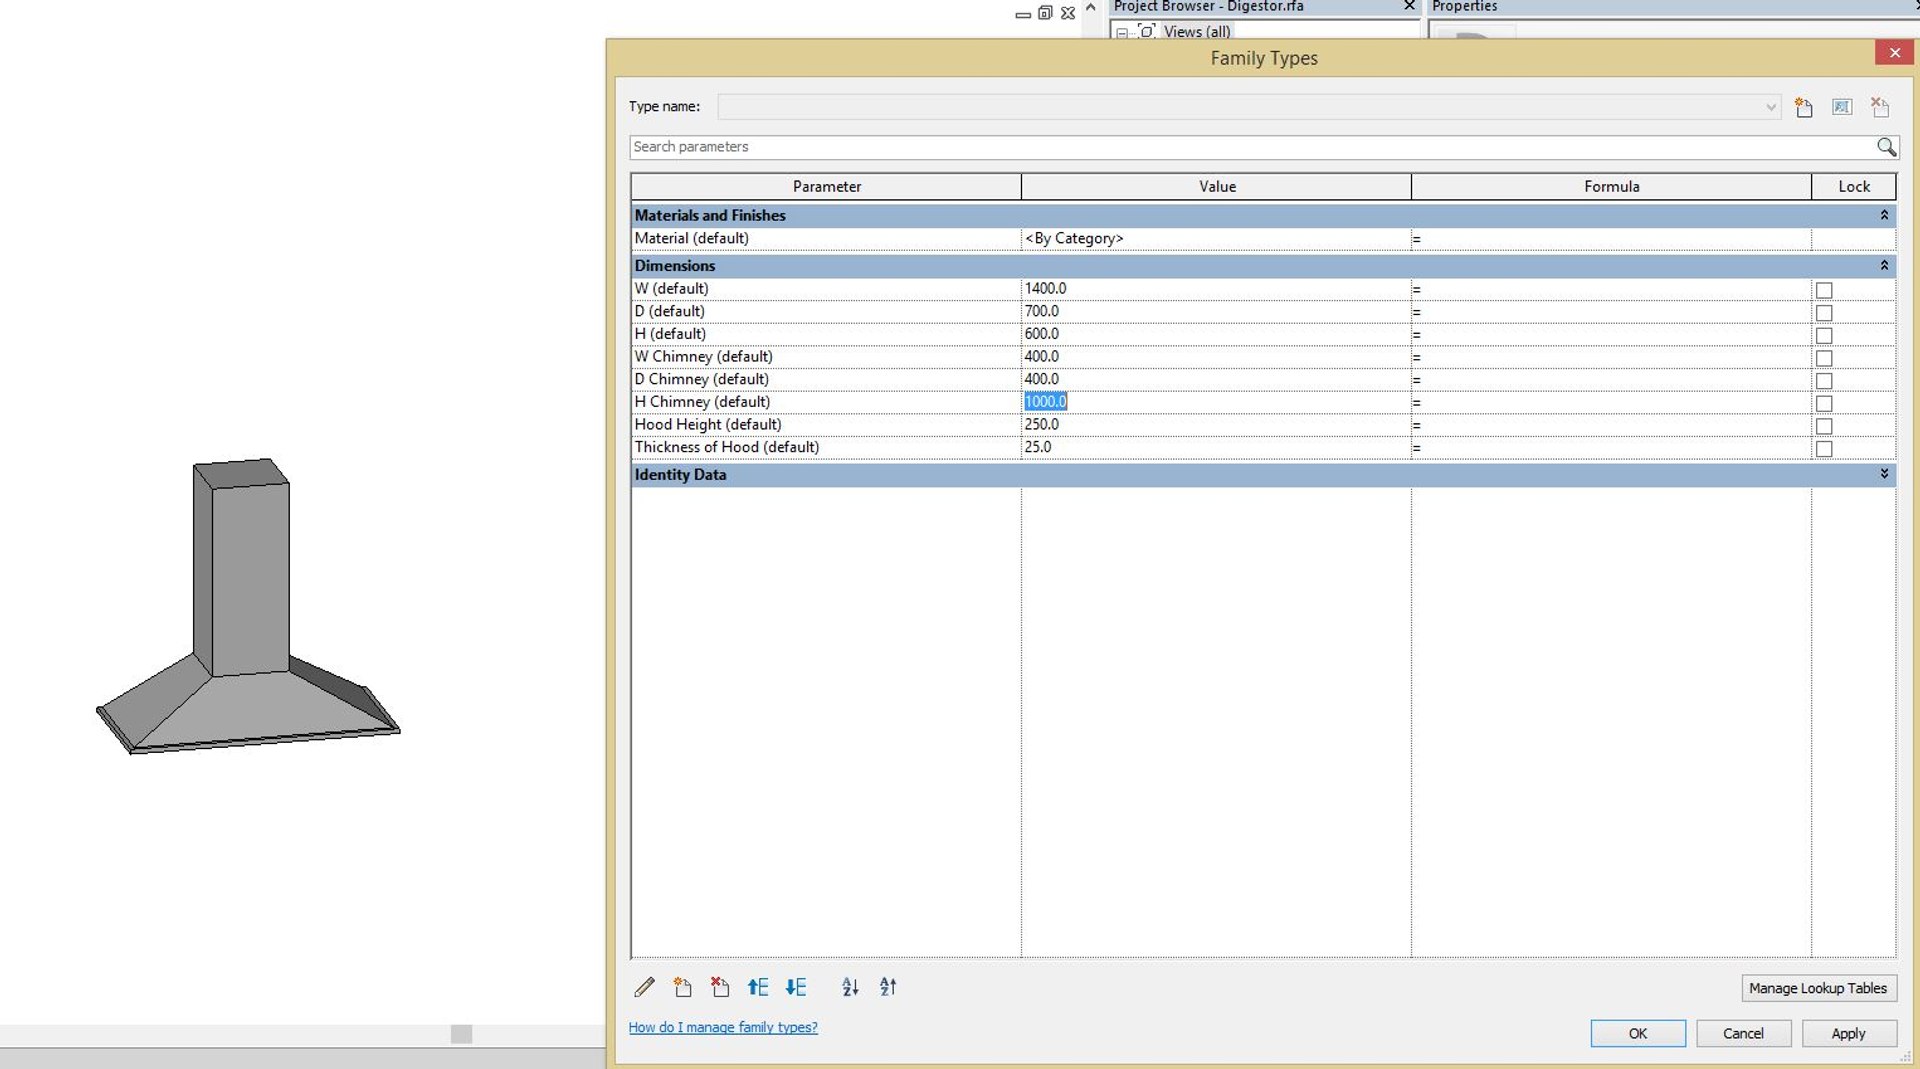
Task: Sort parameters in descending order
Action: pos(888,987)
